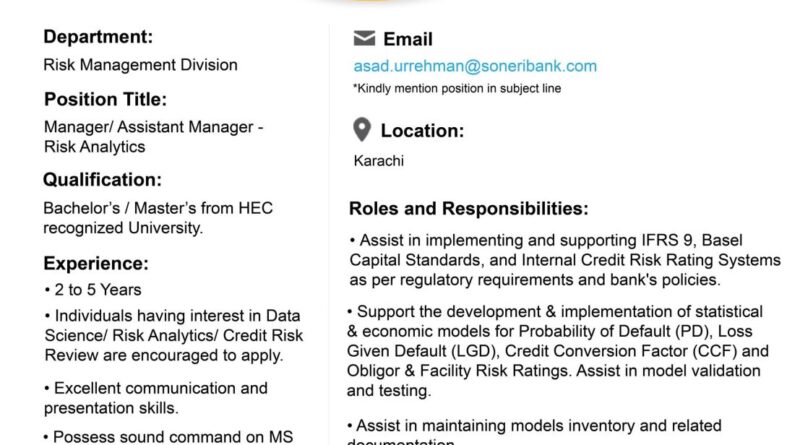The image size is (800, 445).
Task: Click the Excellent communication skills bullet
Action: (156, 397)
